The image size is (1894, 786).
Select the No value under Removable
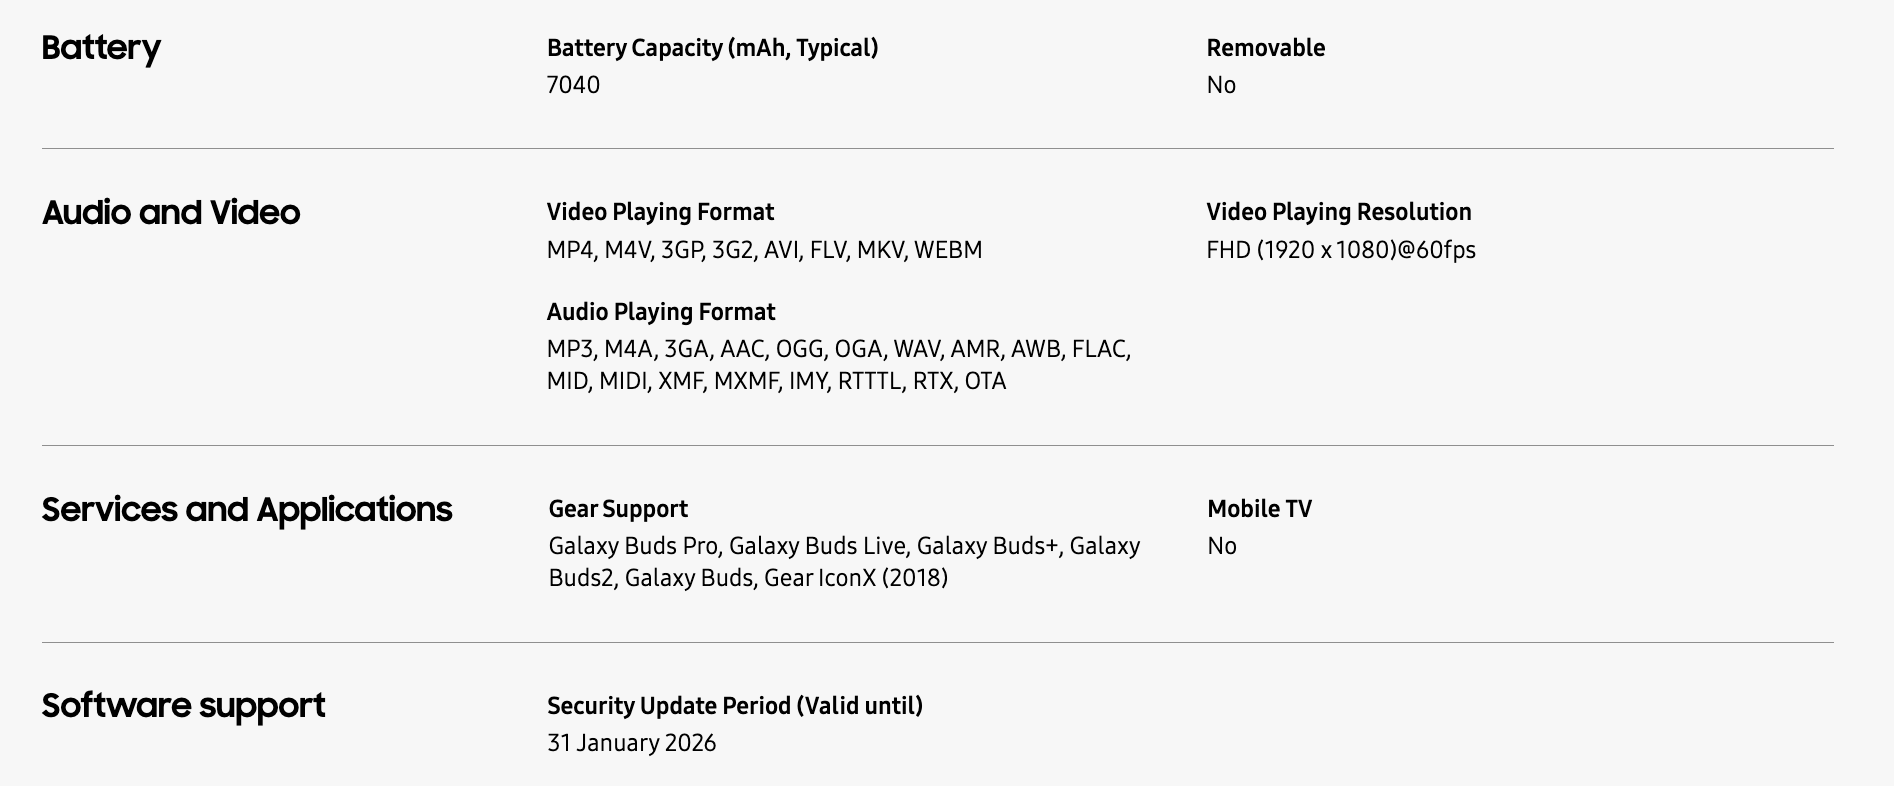point(1221,85)
